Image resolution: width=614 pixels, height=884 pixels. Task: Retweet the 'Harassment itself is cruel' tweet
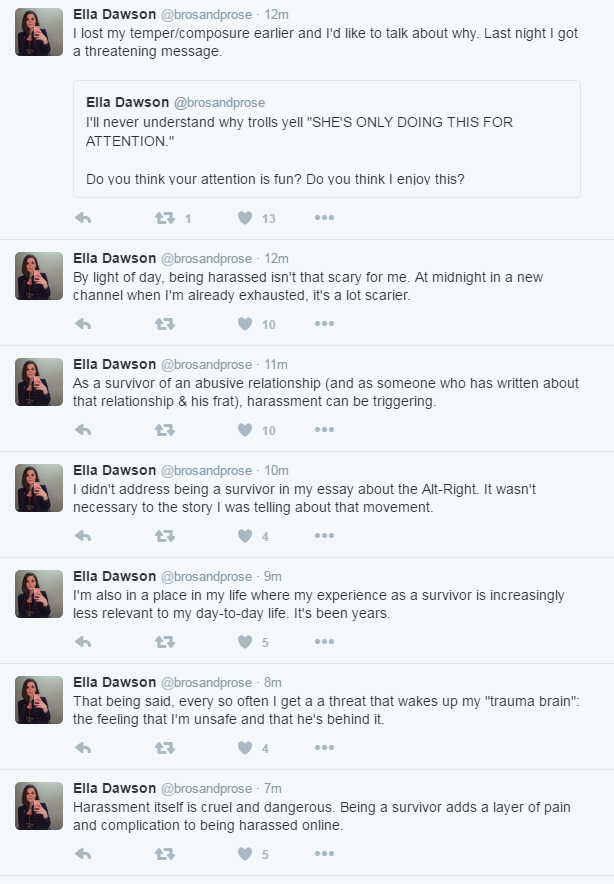165,854
